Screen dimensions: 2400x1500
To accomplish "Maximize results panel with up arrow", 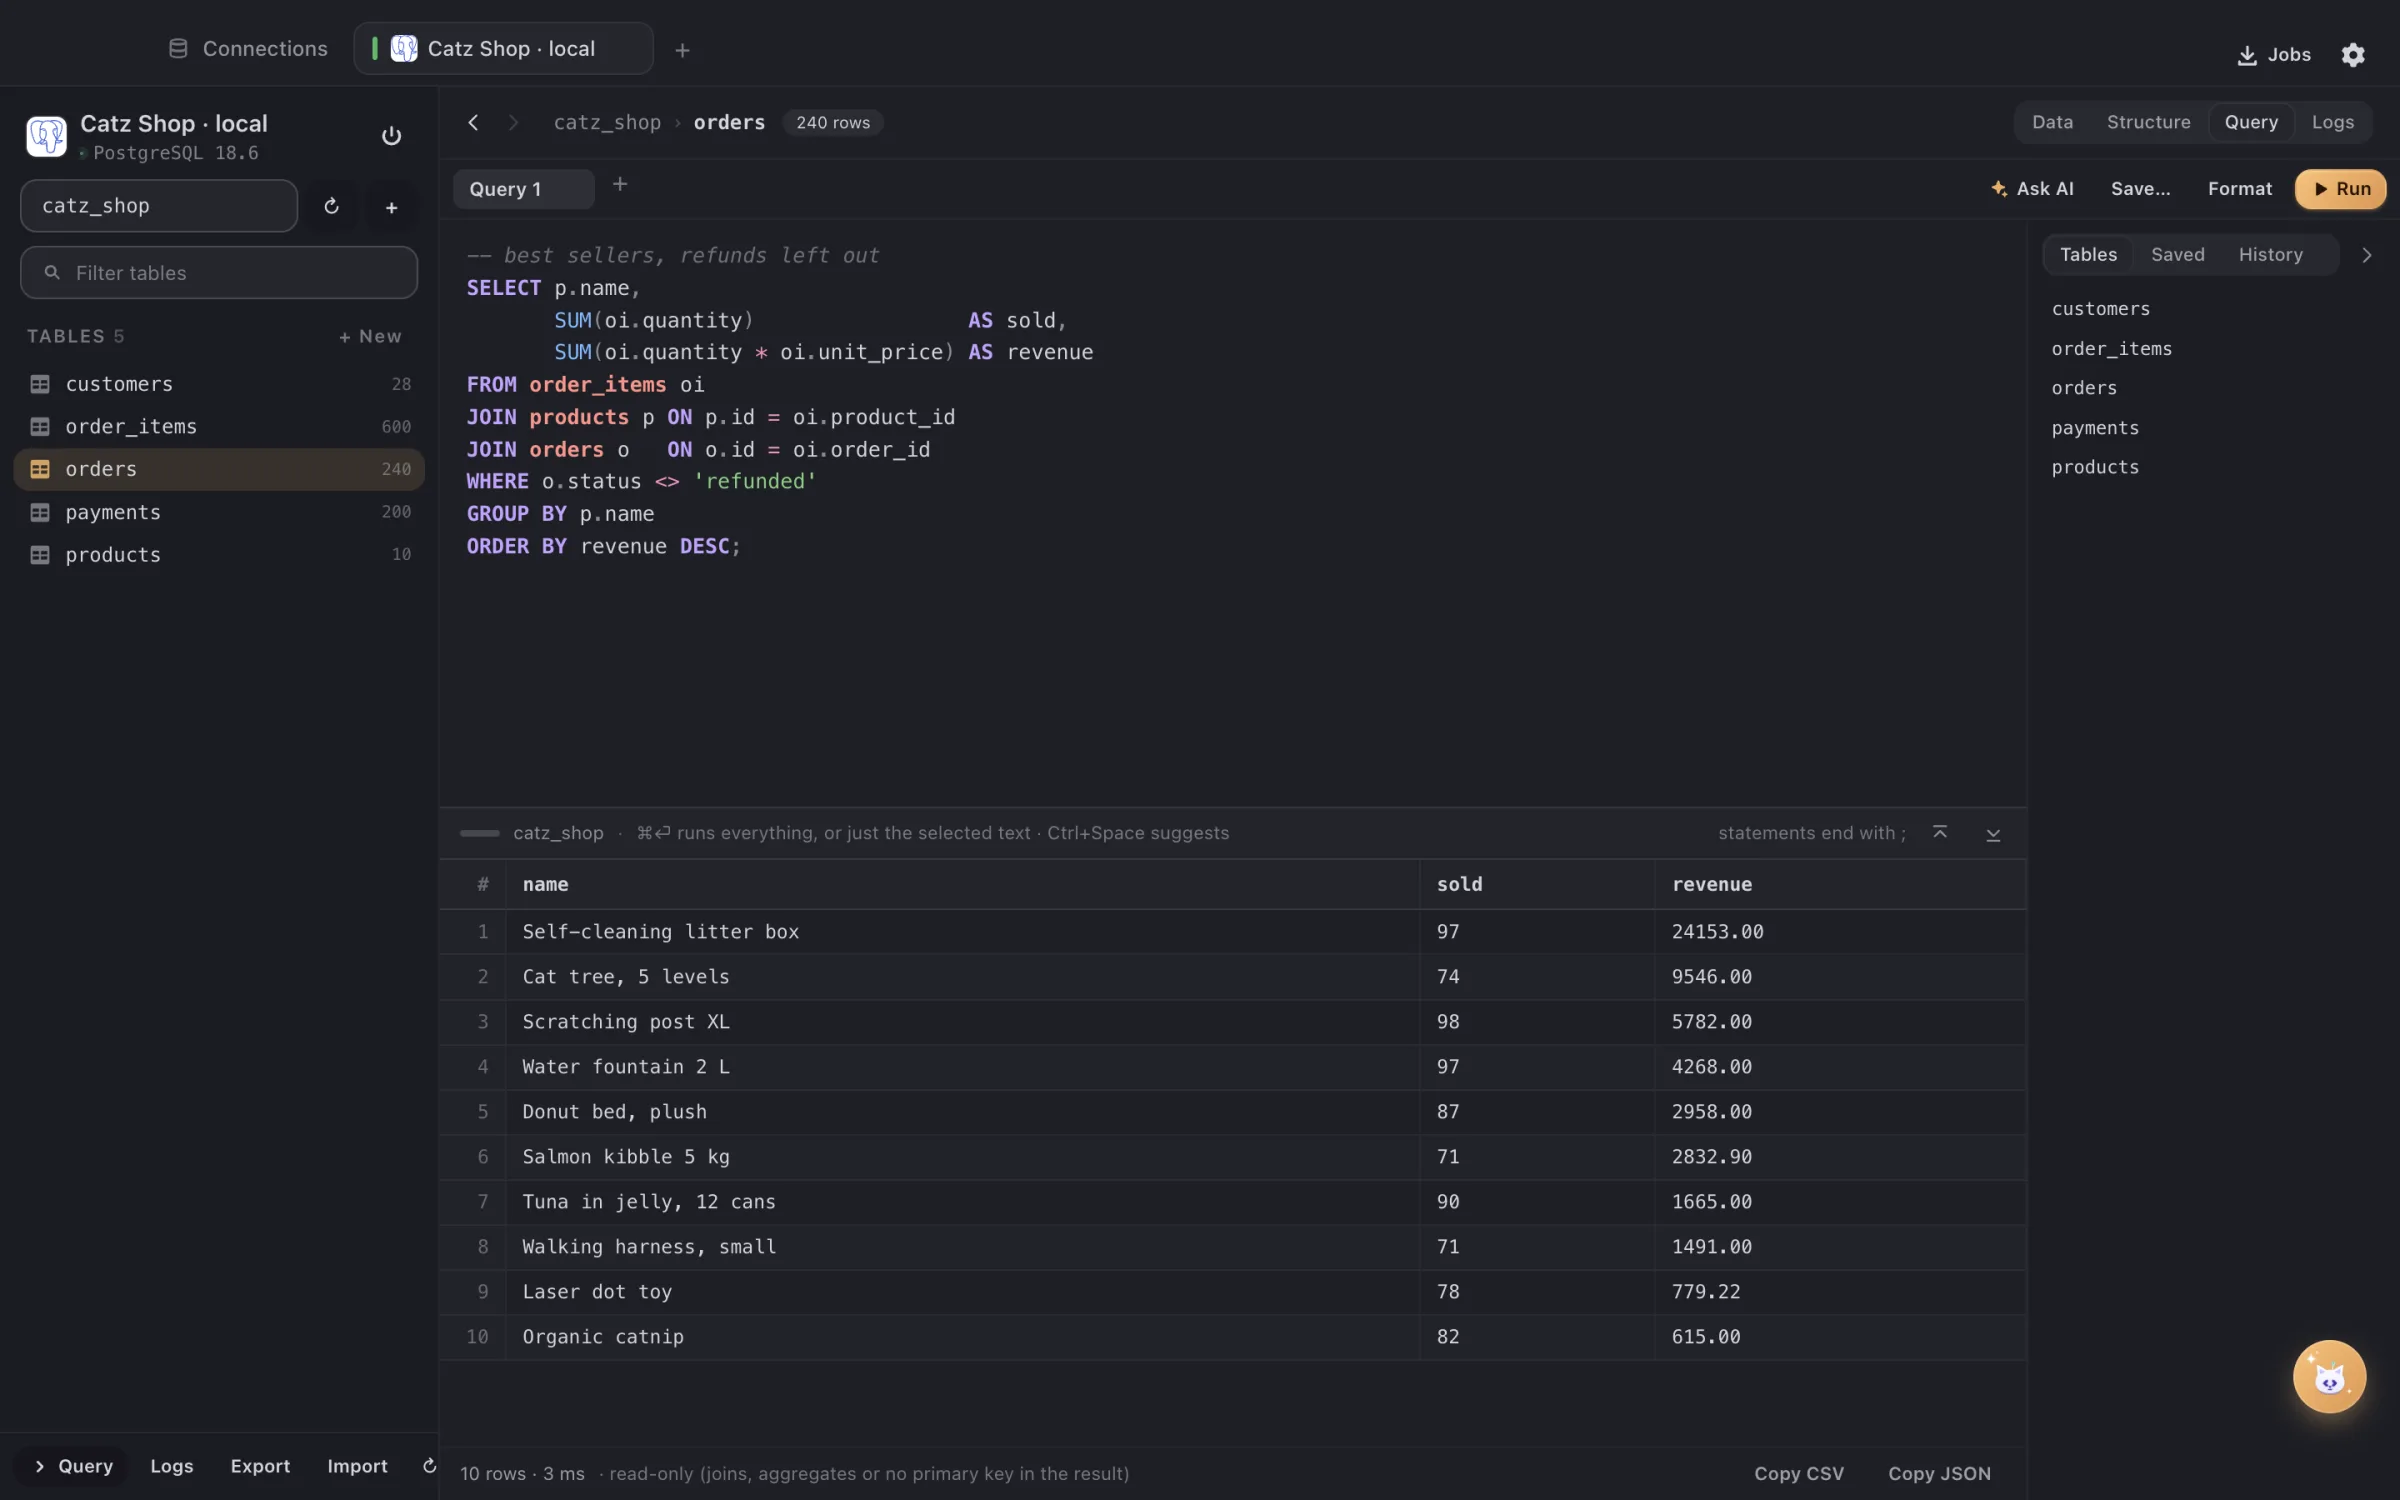I will pos(1940,833).
